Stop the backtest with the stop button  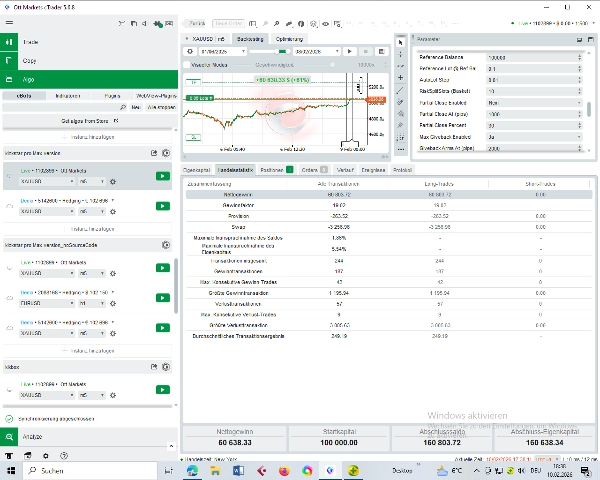click(365, 51)
